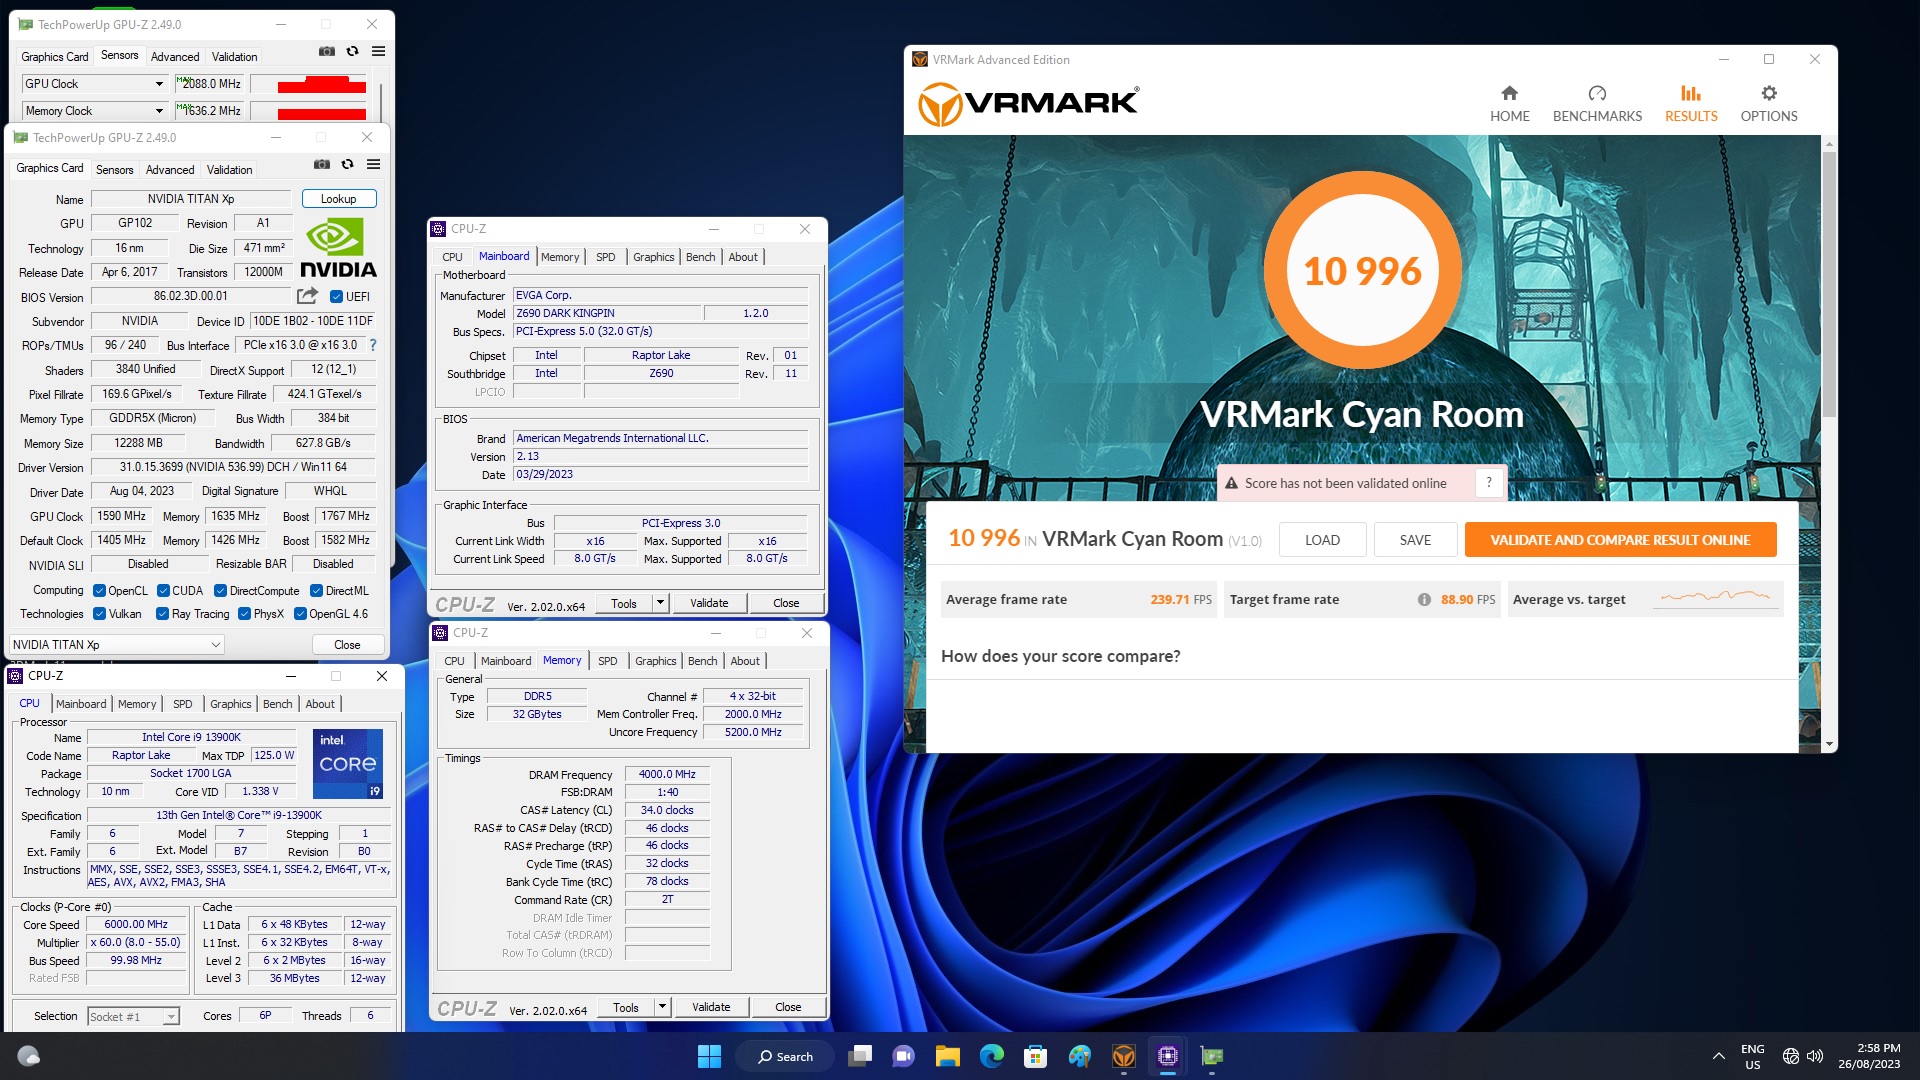Toggle the PhysX checkbox
Screen dimensions: 1920x1080
244,614
